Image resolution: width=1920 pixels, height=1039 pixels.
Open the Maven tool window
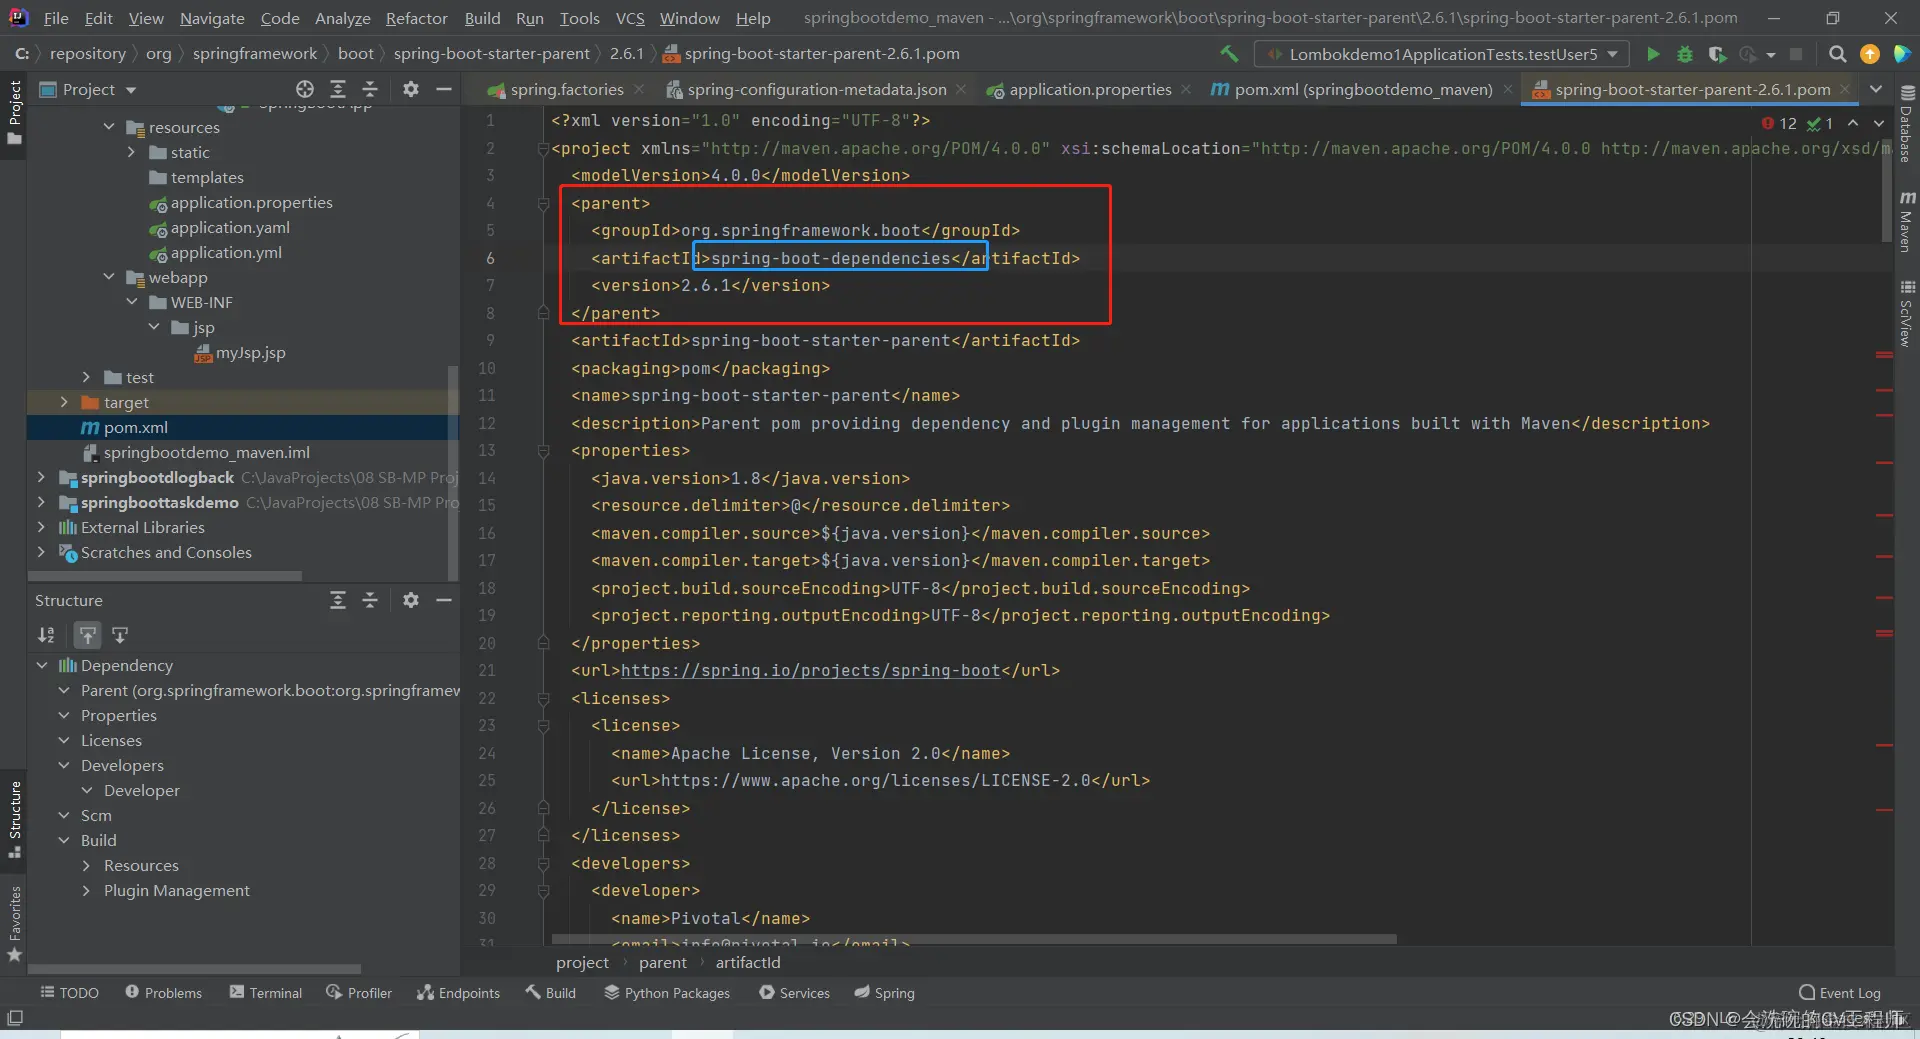click(1906, 221)
